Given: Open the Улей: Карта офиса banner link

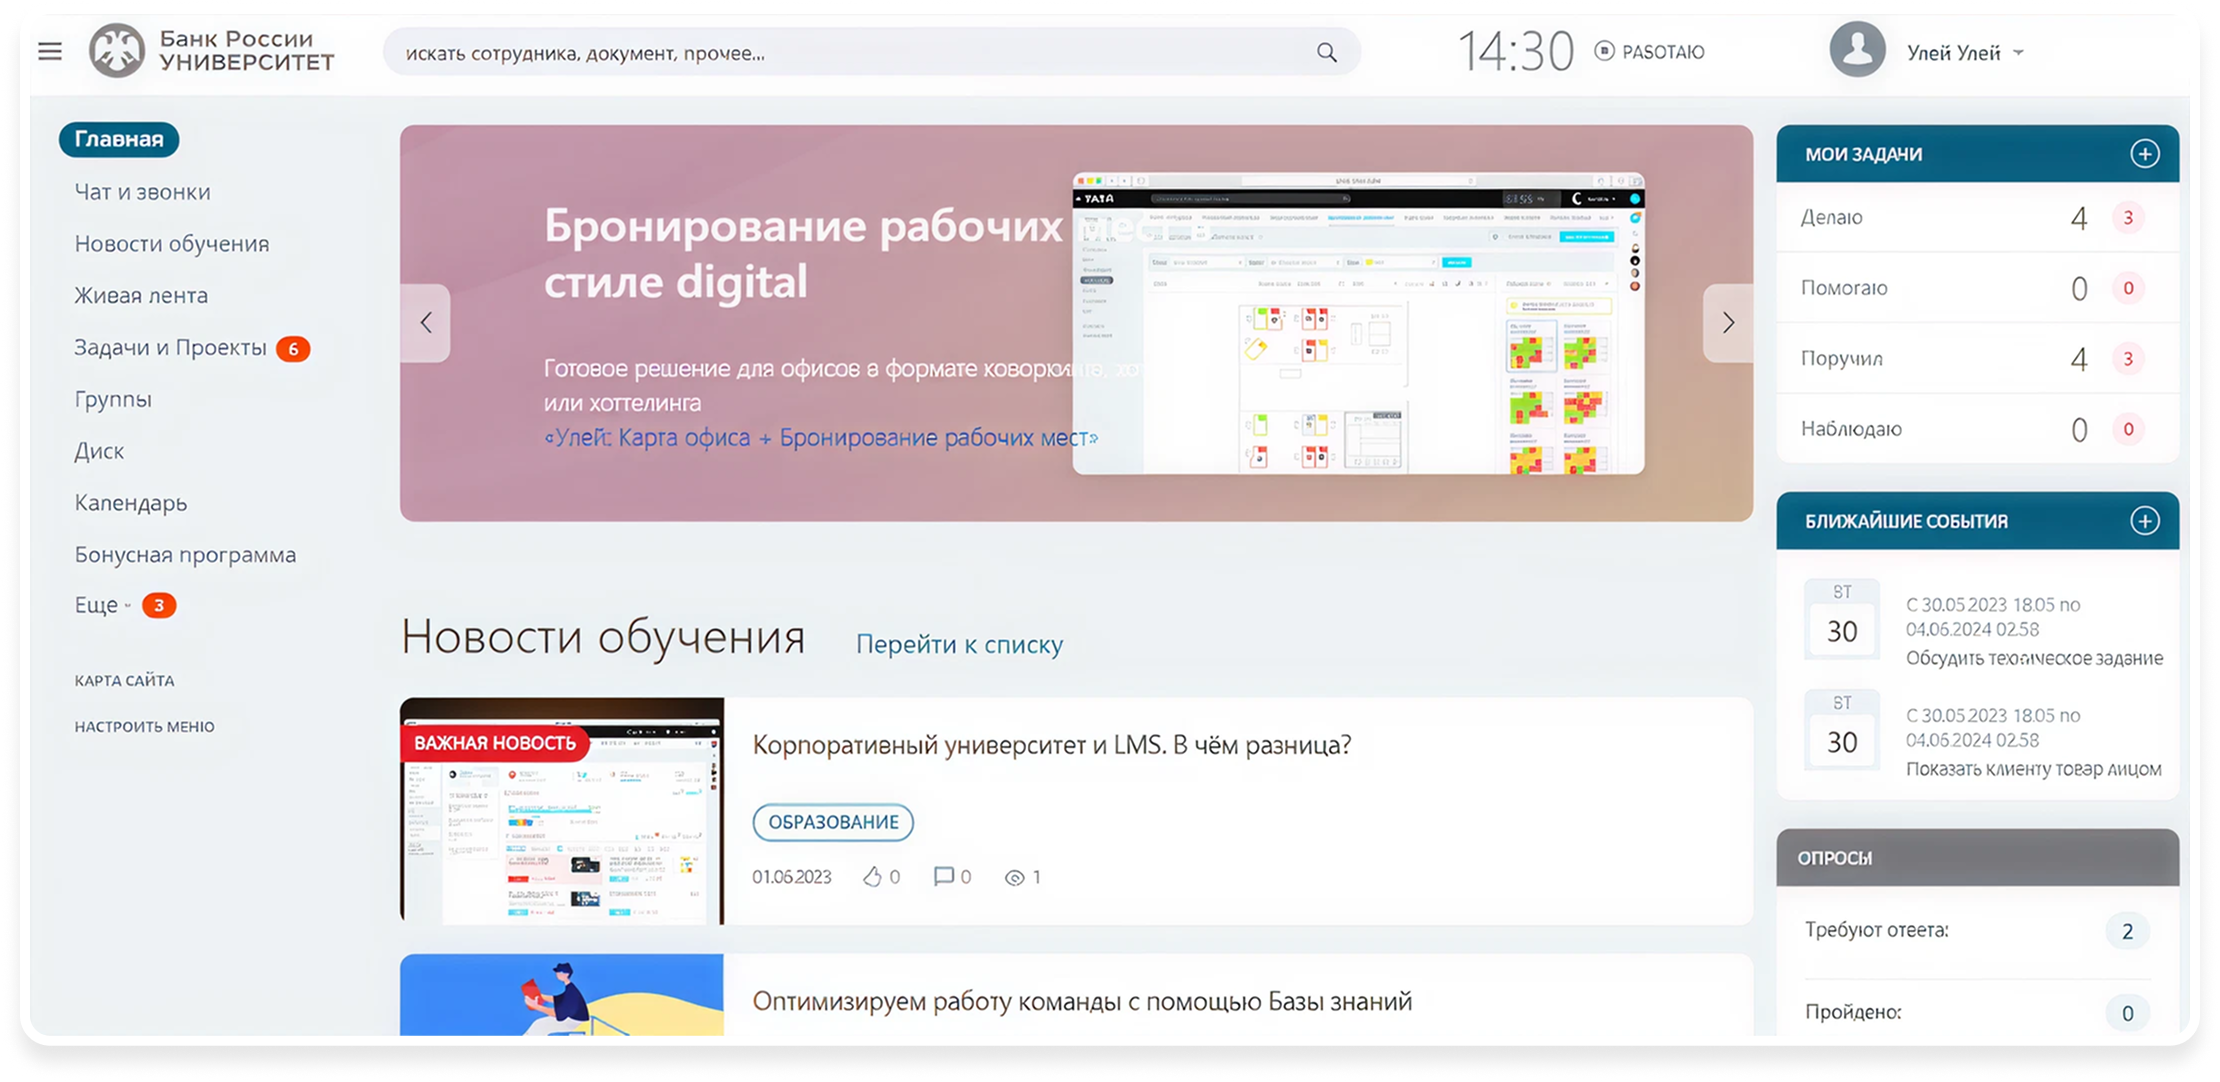Looking at the screenshot, I should coord(821,438).
